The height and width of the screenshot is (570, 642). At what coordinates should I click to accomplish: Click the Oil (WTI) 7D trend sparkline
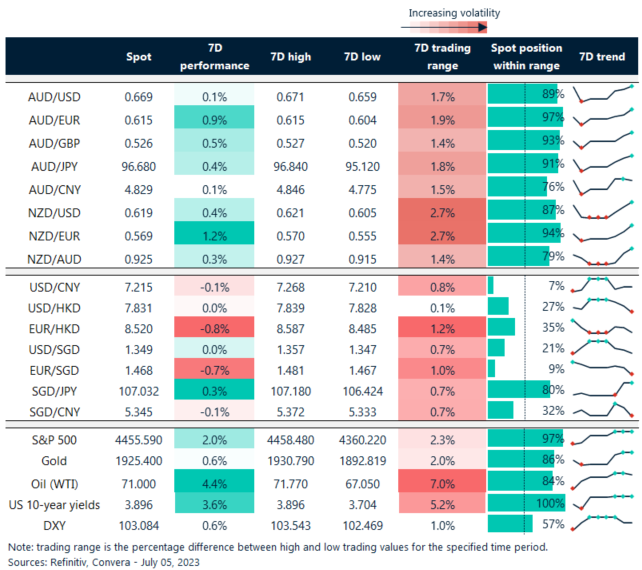click(x=602, y=480)
